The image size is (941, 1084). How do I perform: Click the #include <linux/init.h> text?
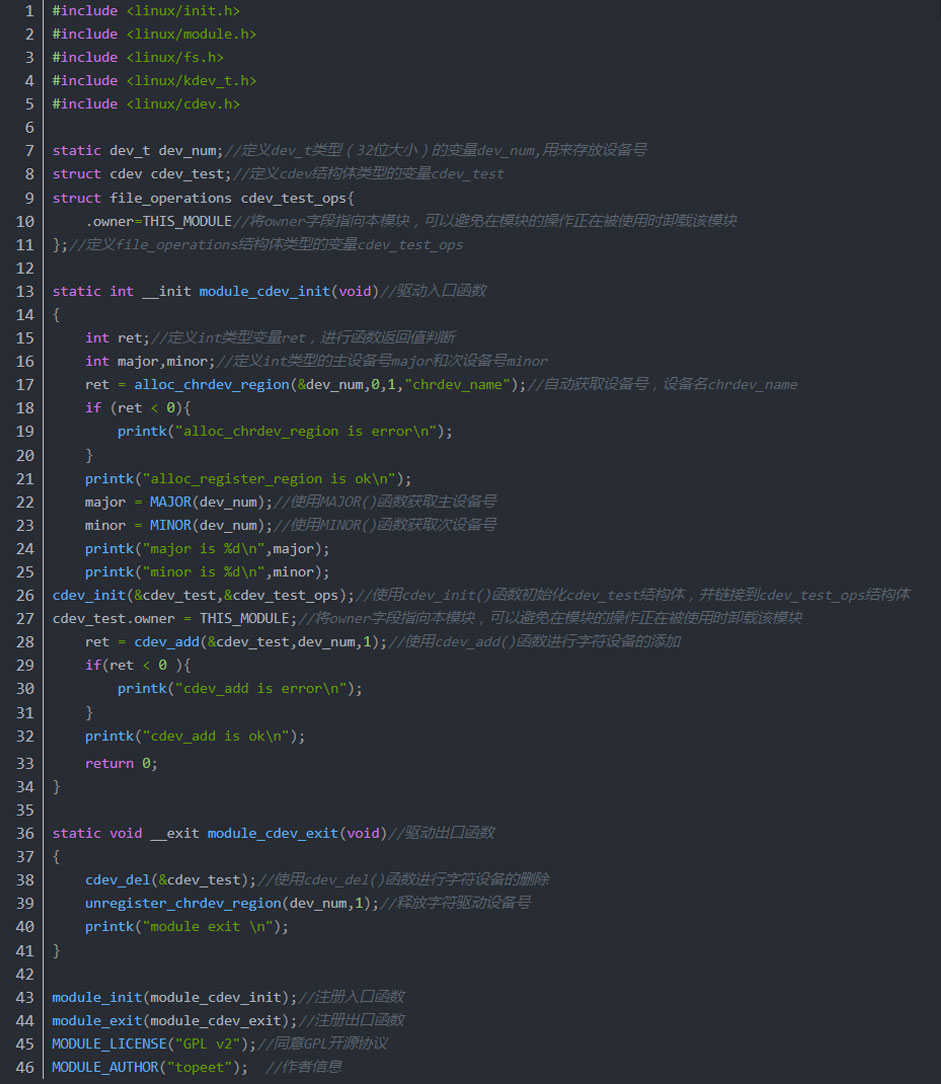[146, 11]
